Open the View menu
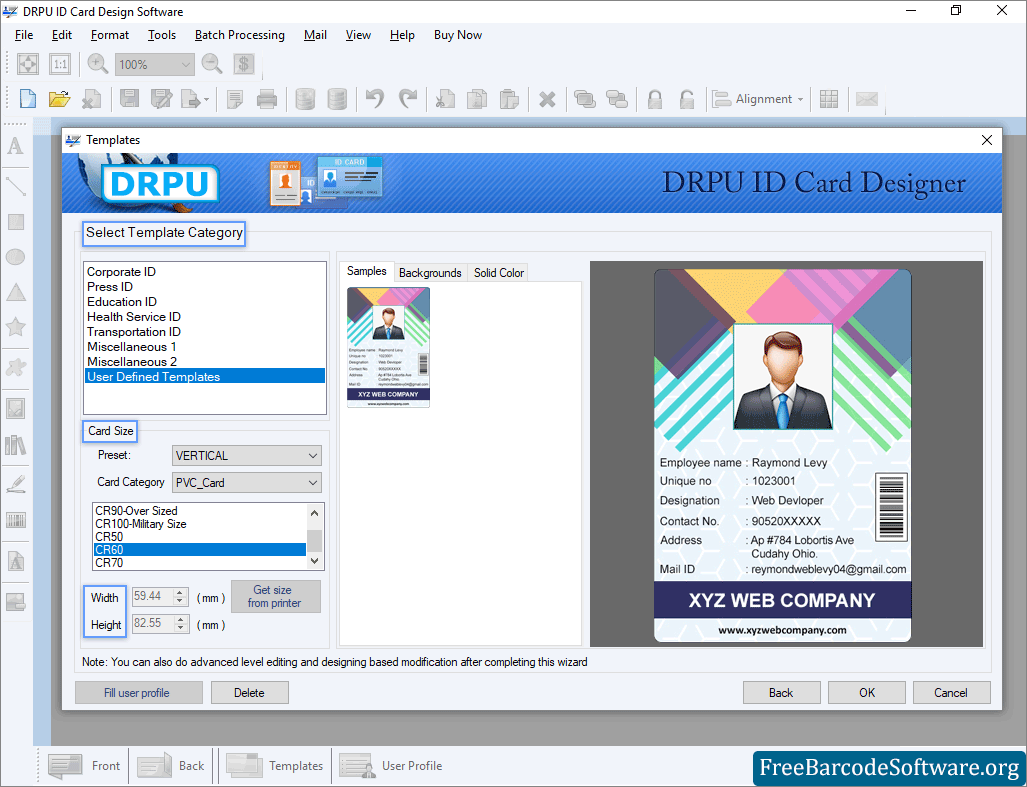Image resolution: width=1027 pixels, height=787 pixels. (x=358, y=35)
